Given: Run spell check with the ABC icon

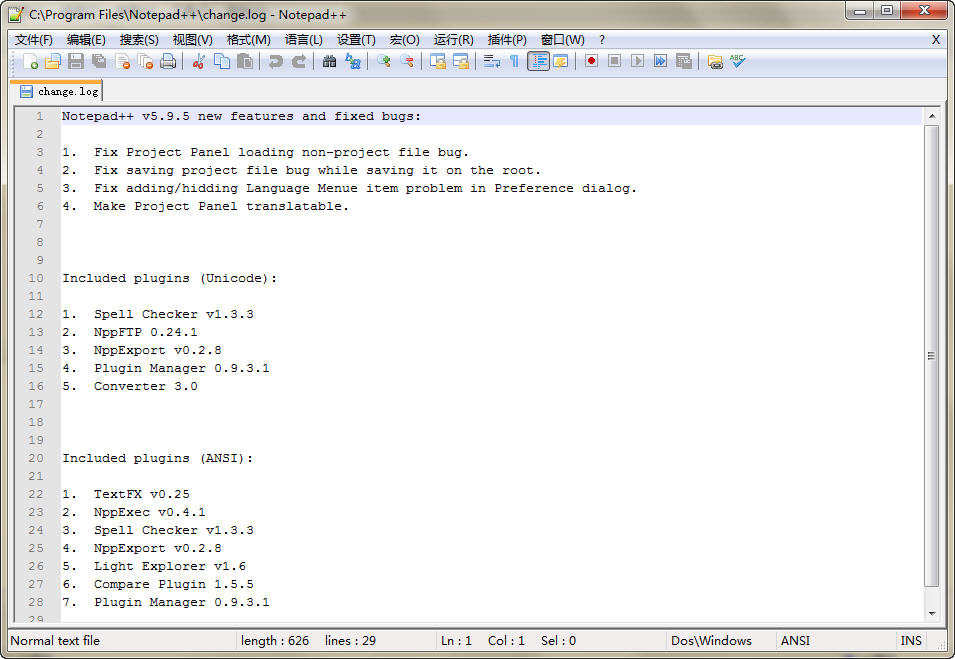Looking at the screenshot, I should [738, 62].
